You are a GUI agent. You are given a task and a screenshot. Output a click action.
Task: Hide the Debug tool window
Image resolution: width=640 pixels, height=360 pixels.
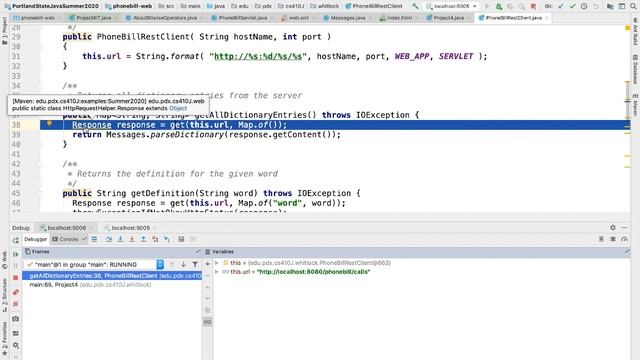(x=624, y=227)
